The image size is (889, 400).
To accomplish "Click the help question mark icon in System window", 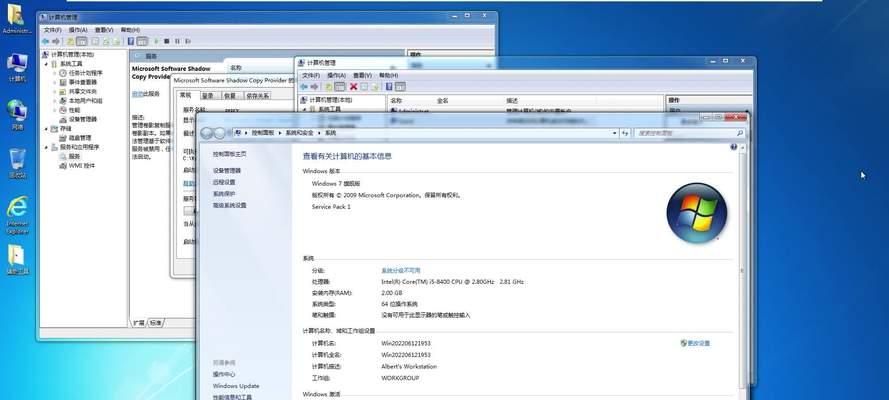I will 734,147.
